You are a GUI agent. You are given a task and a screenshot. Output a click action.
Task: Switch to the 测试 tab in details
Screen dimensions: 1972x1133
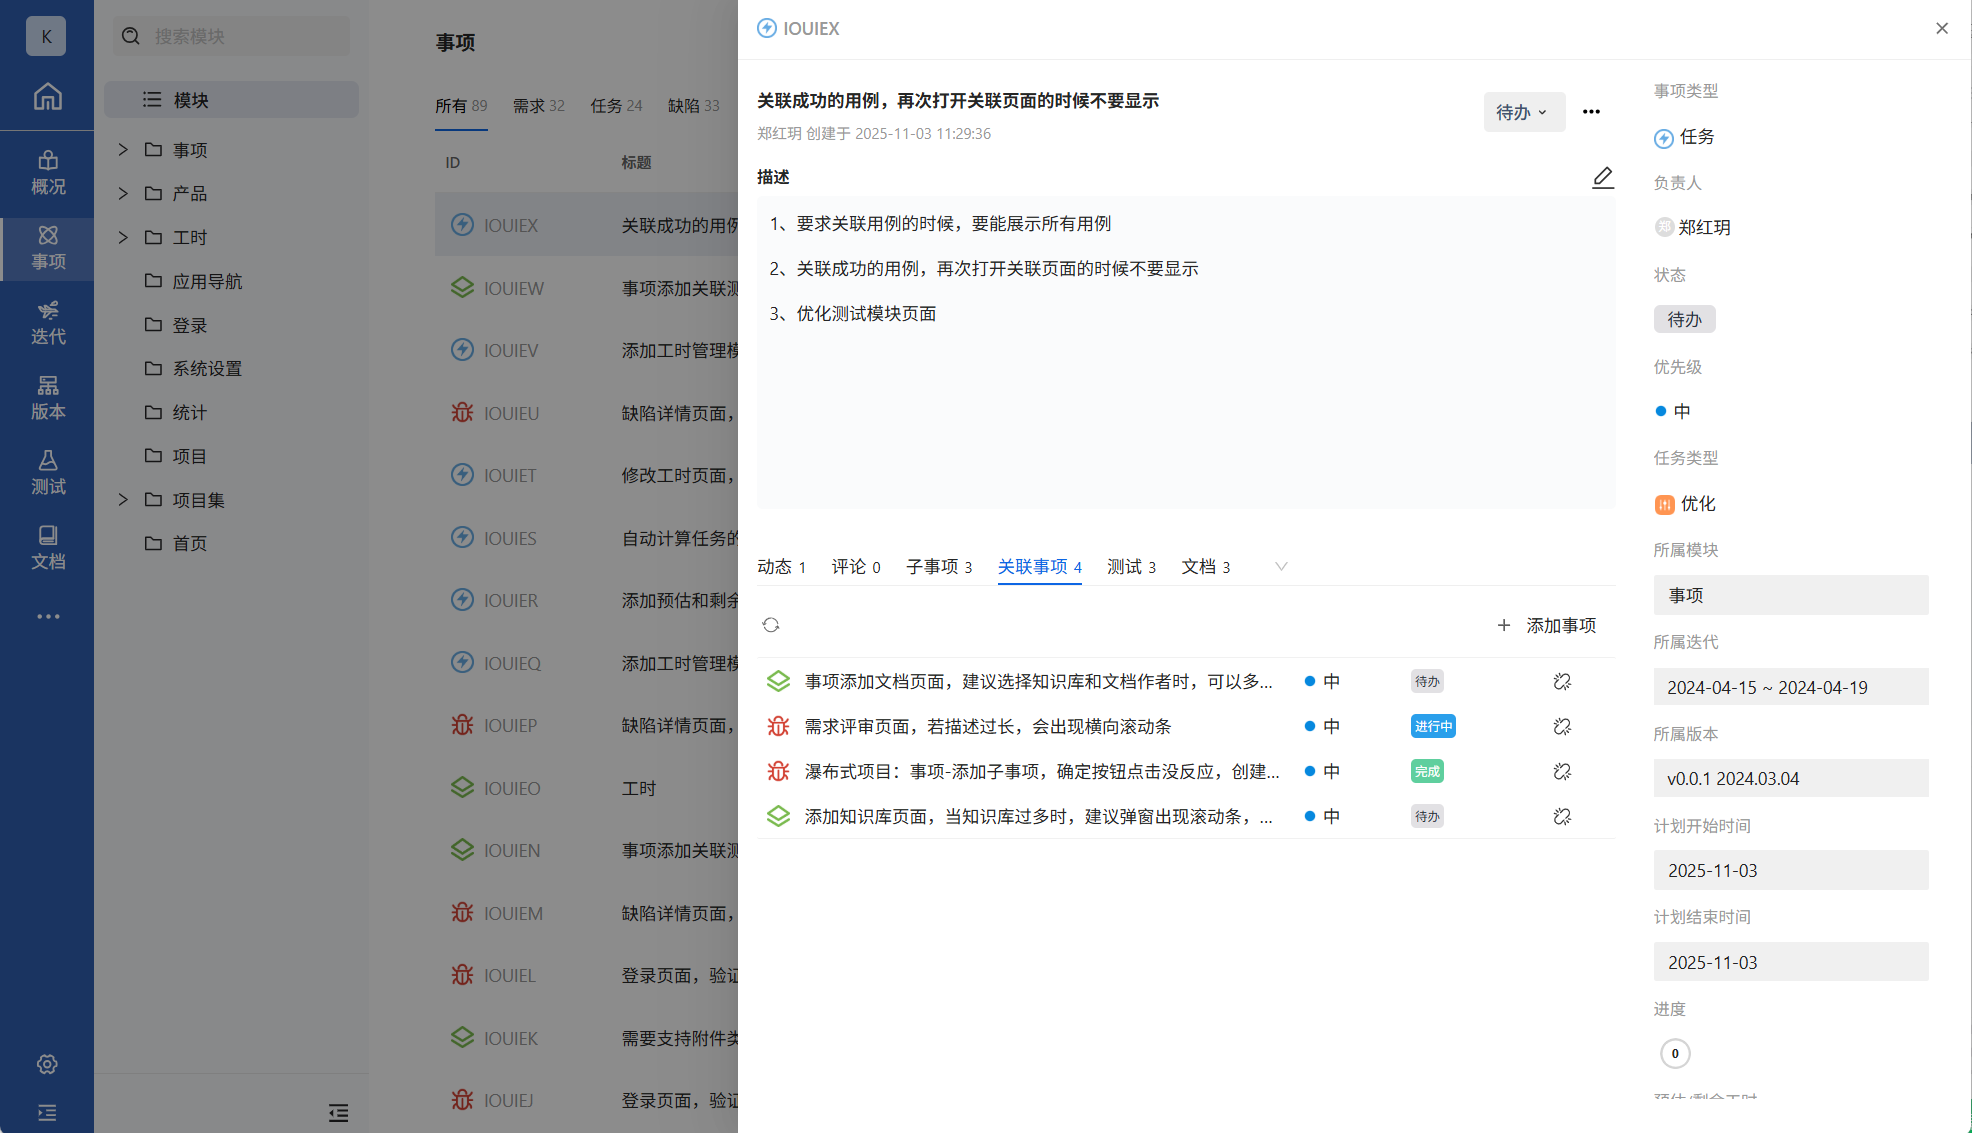[x=1130, y=567]
